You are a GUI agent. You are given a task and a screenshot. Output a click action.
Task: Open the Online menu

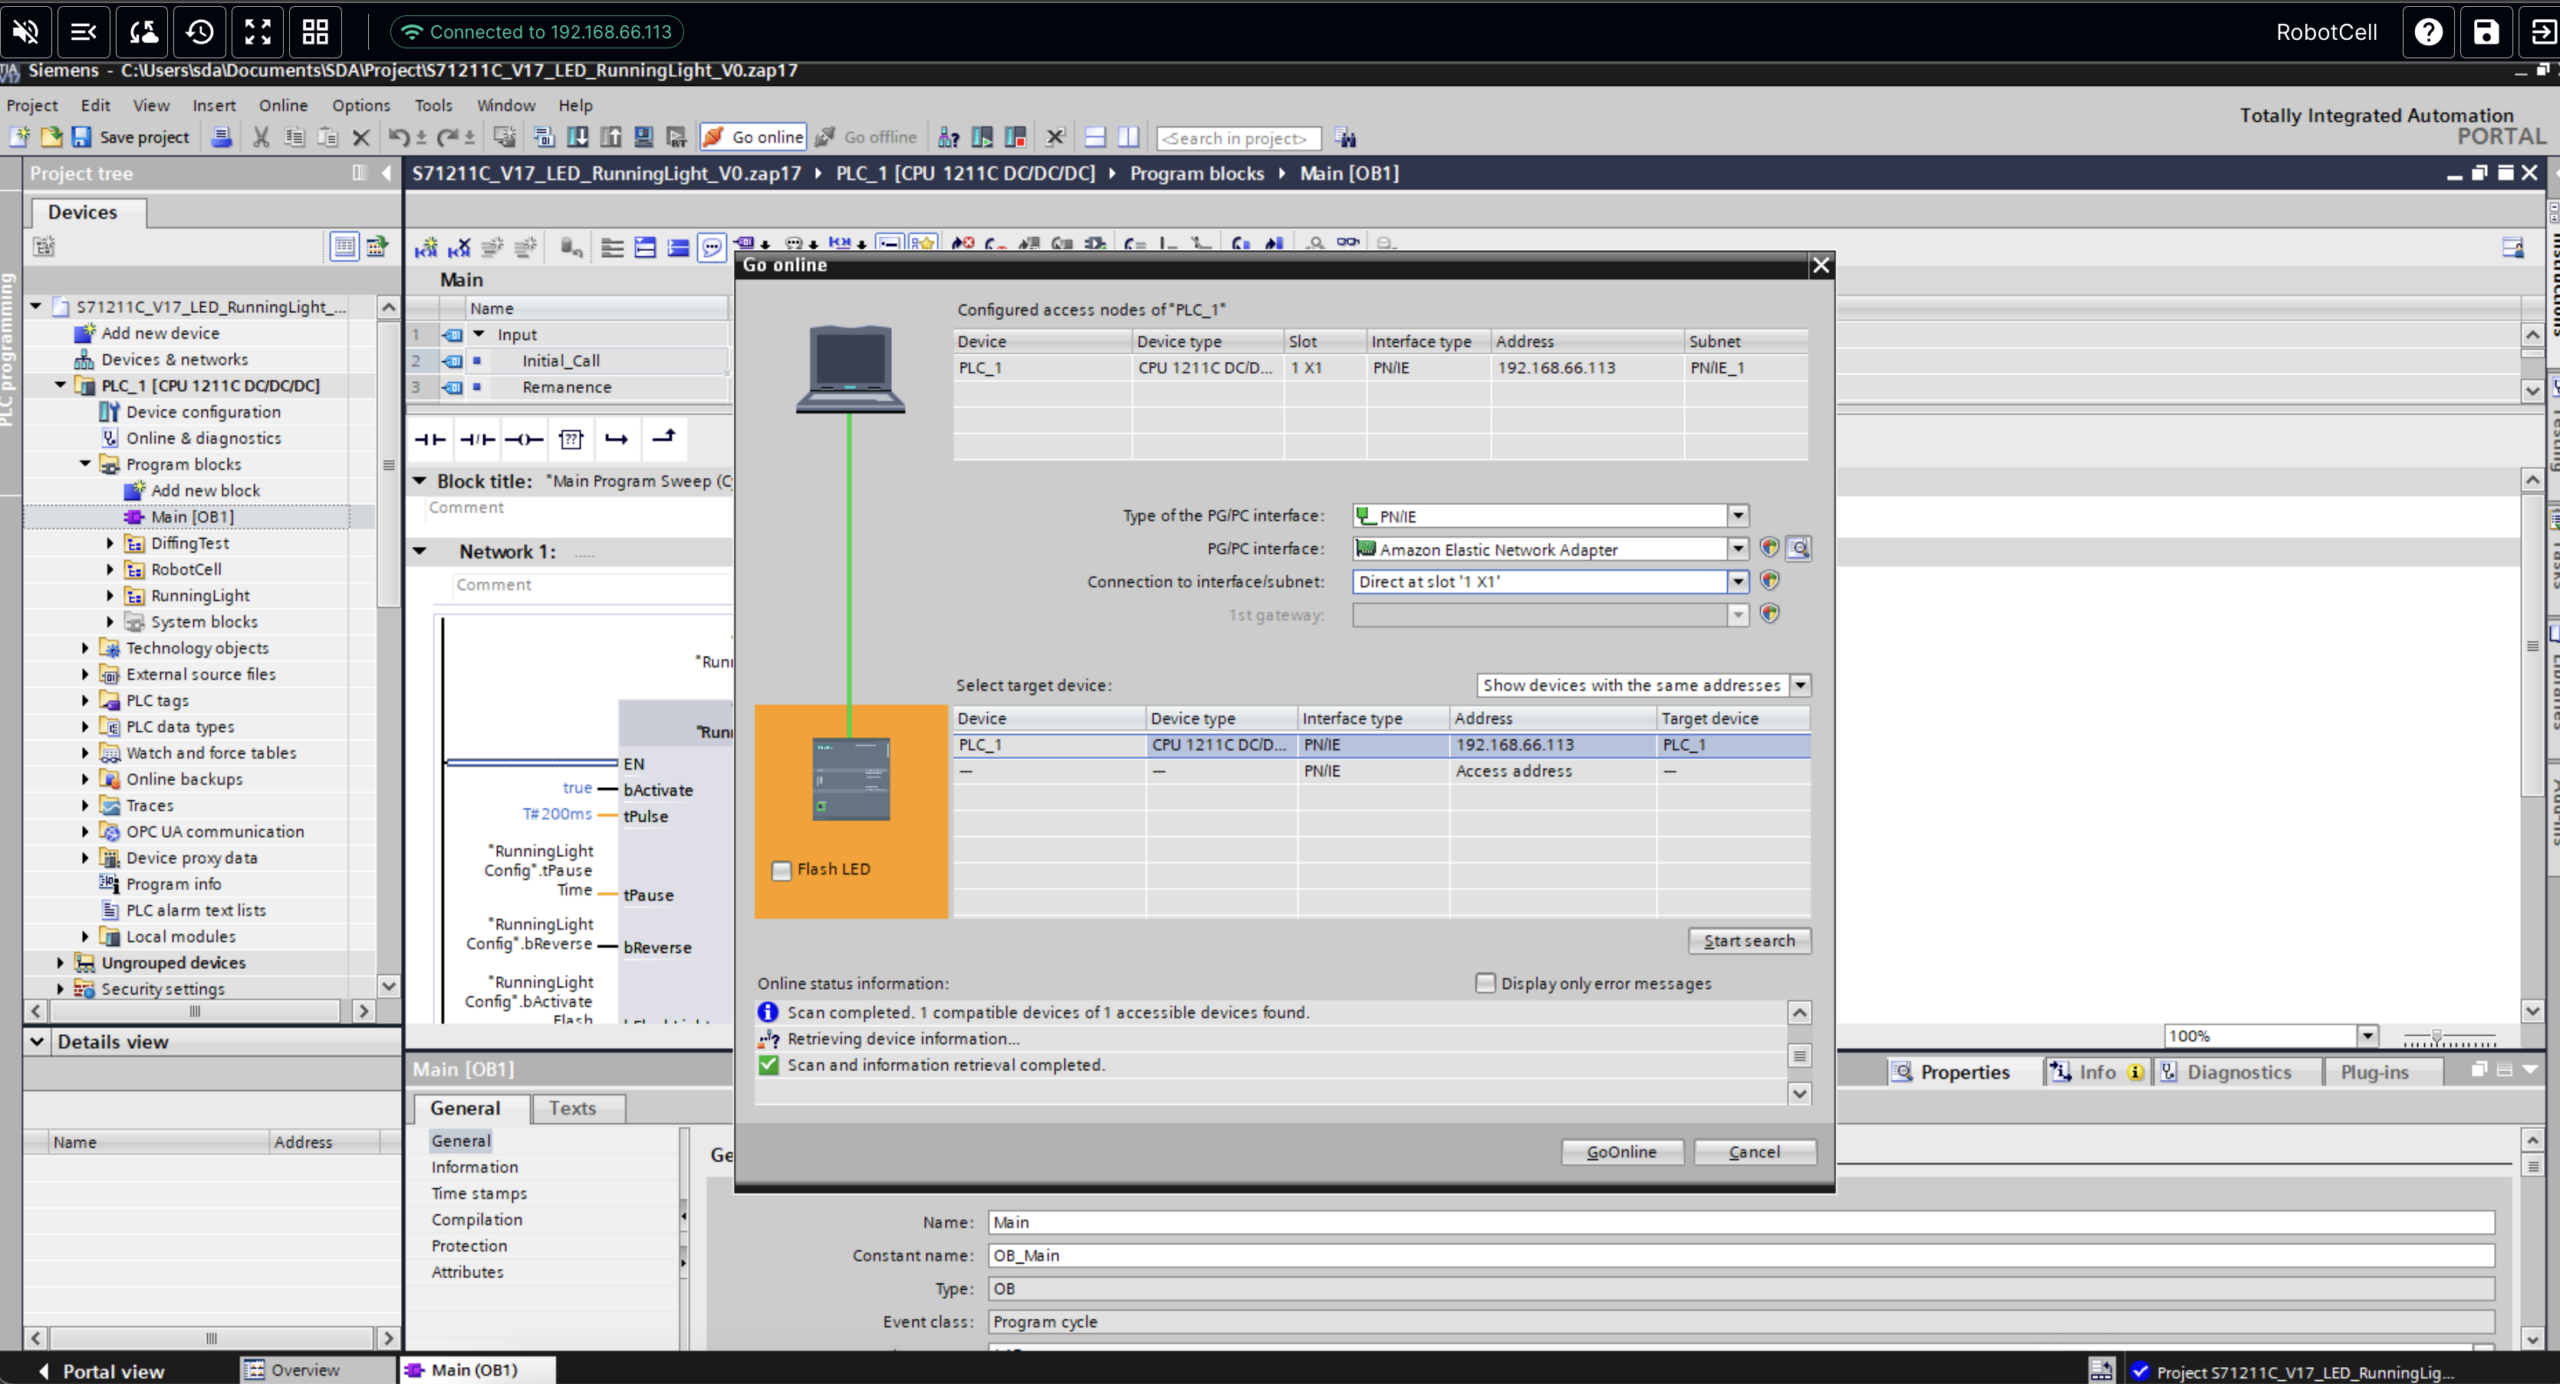coord(283,105)
